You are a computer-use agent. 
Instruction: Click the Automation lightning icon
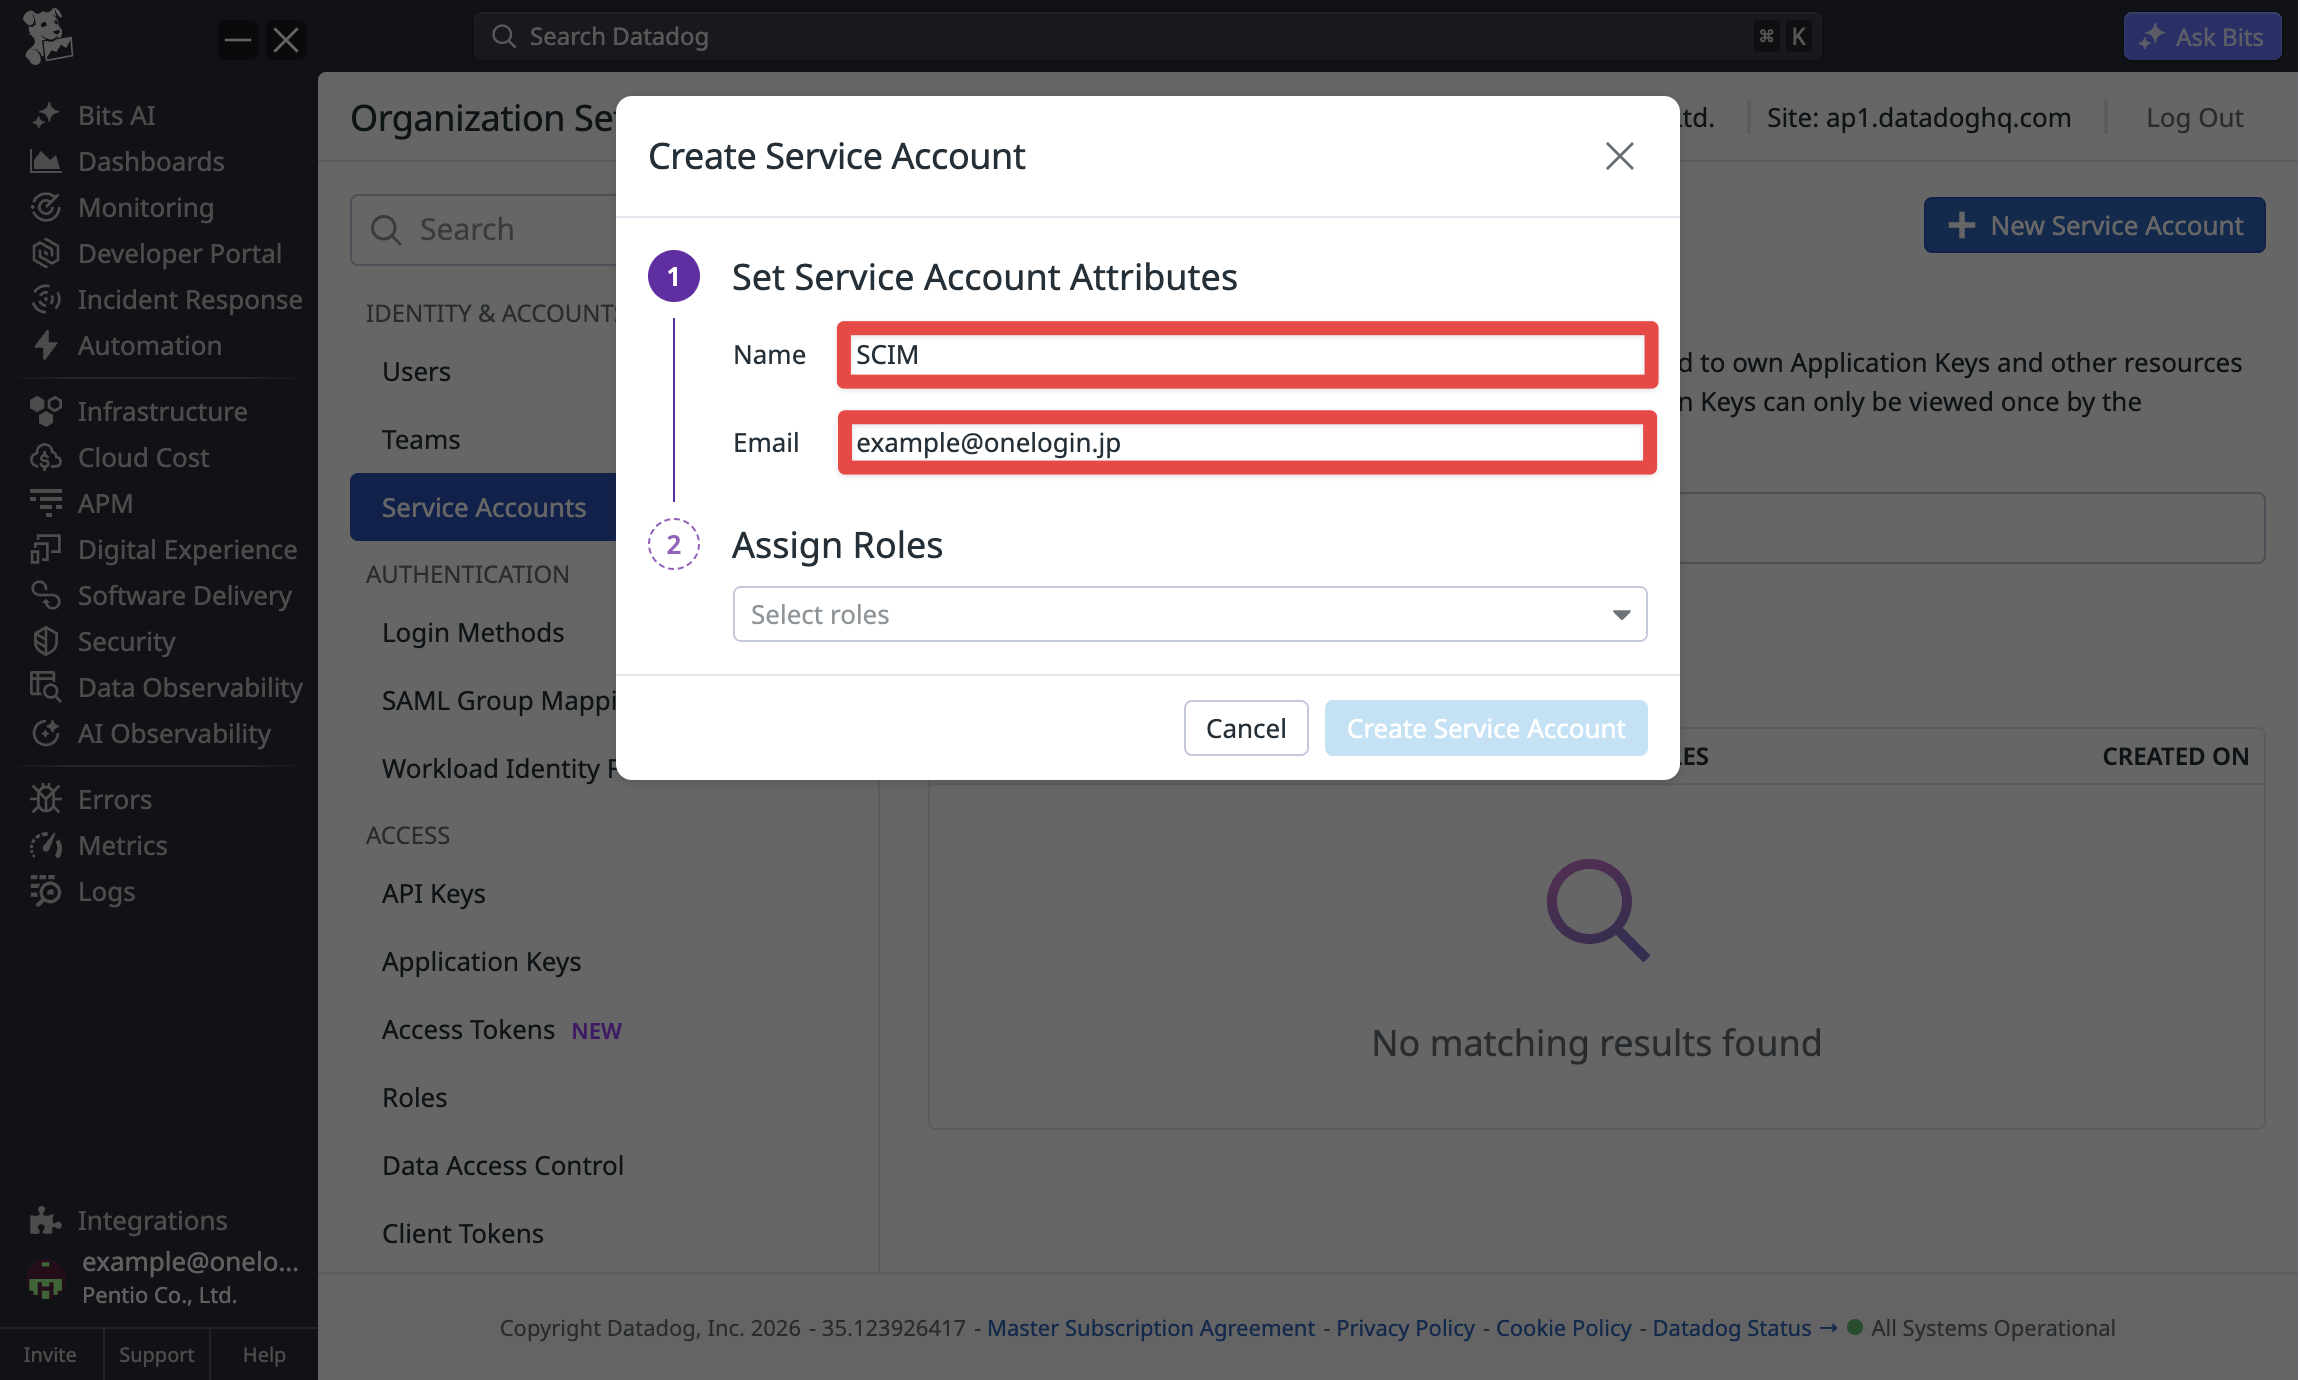45,345
